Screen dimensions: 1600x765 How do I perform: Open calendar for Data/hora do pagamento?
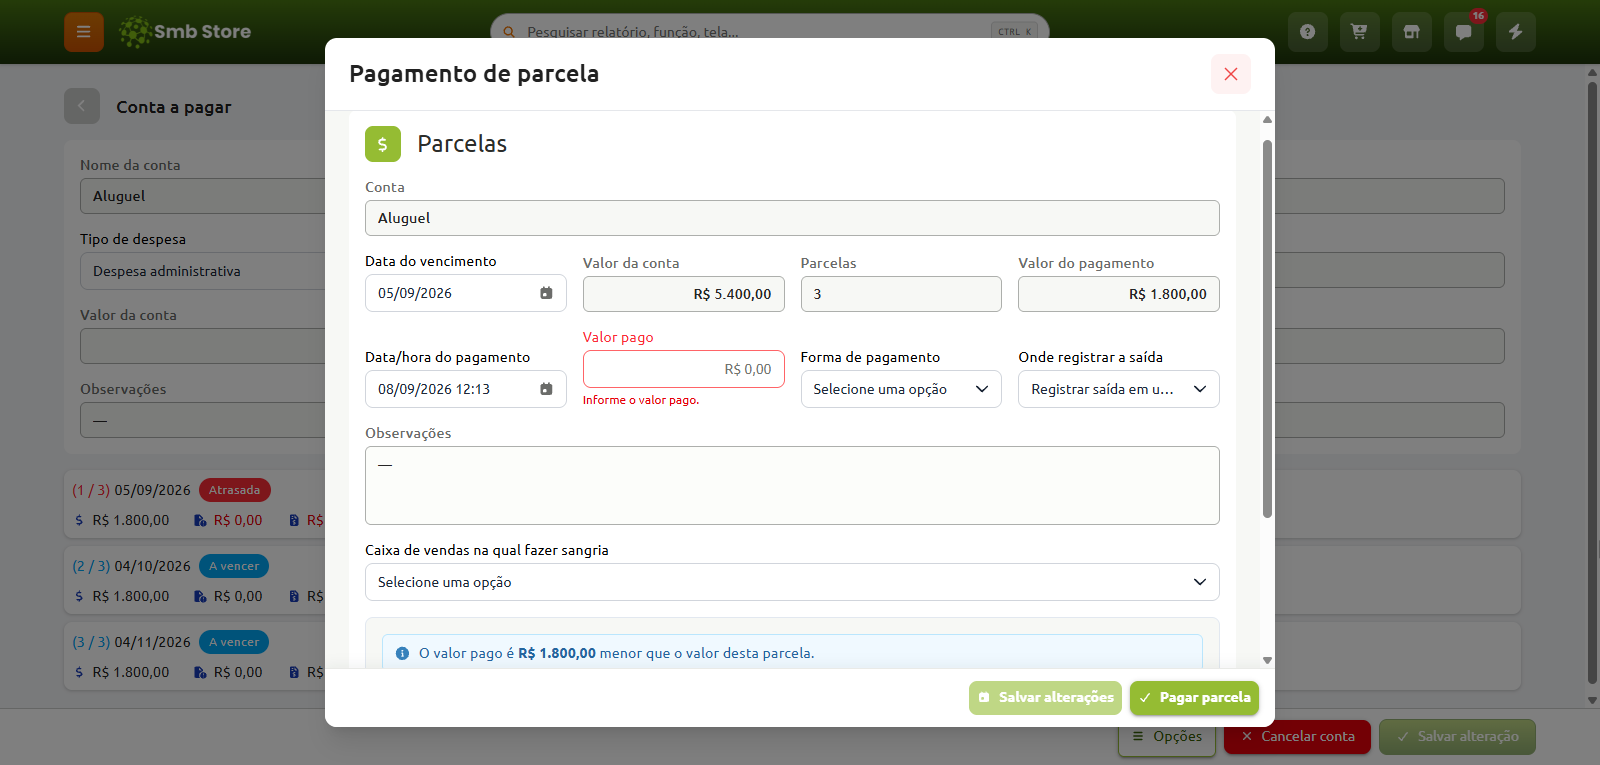tap(546, 389)
